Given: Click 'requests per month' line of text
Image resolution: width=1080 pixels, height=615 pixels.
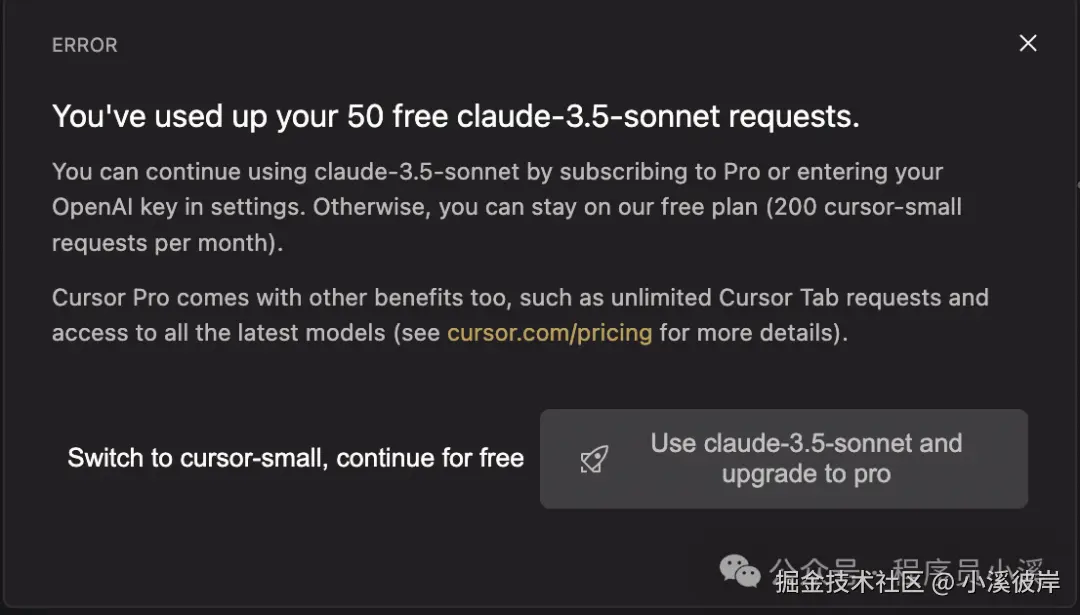Looking at the screenshot, I should pyautogui.click(x=167, y=243).
